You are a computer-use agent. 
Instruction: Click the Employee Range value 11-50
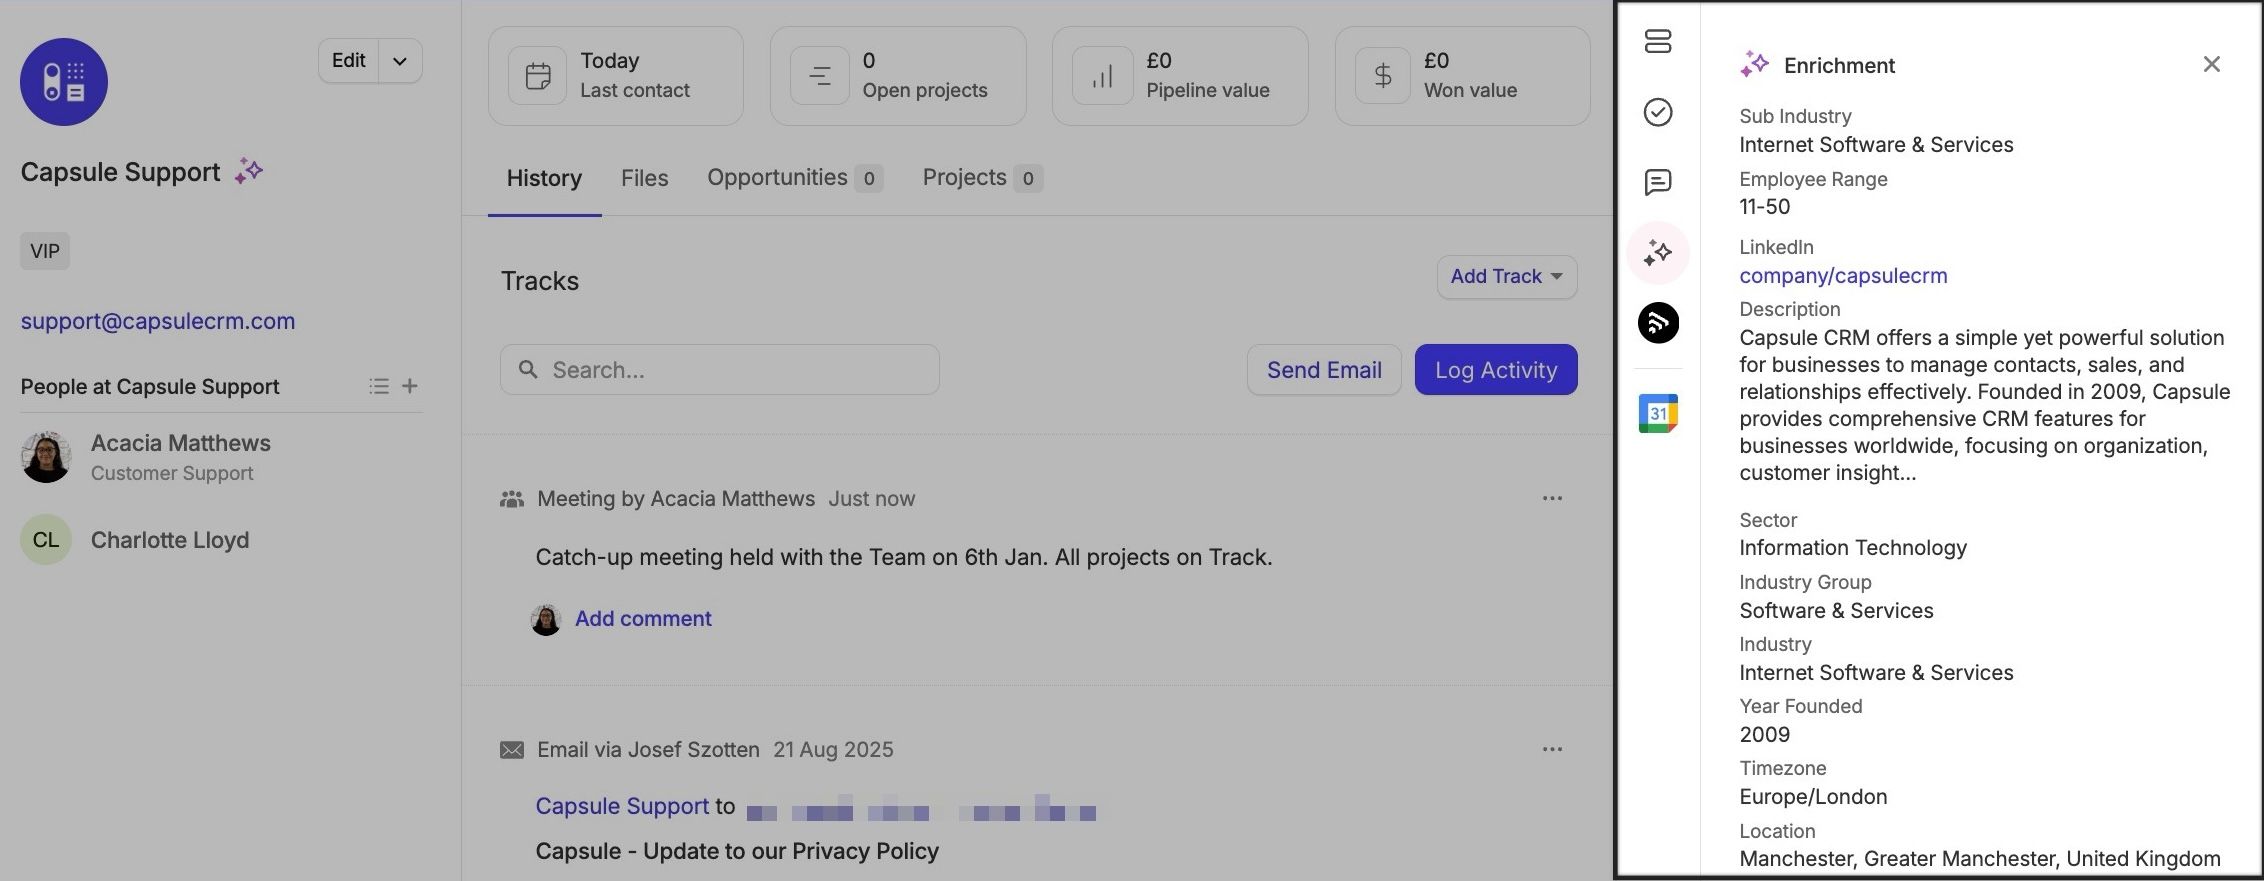tap(1765, 207)
